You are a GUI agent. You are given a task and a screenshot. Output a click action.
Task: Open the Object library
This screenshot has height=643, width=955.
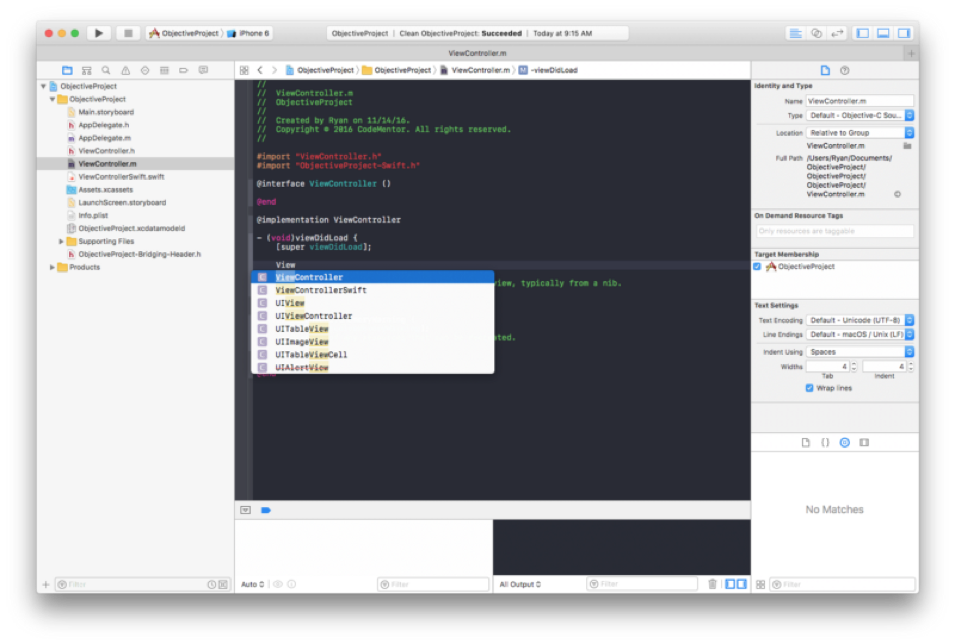[845, 443]
